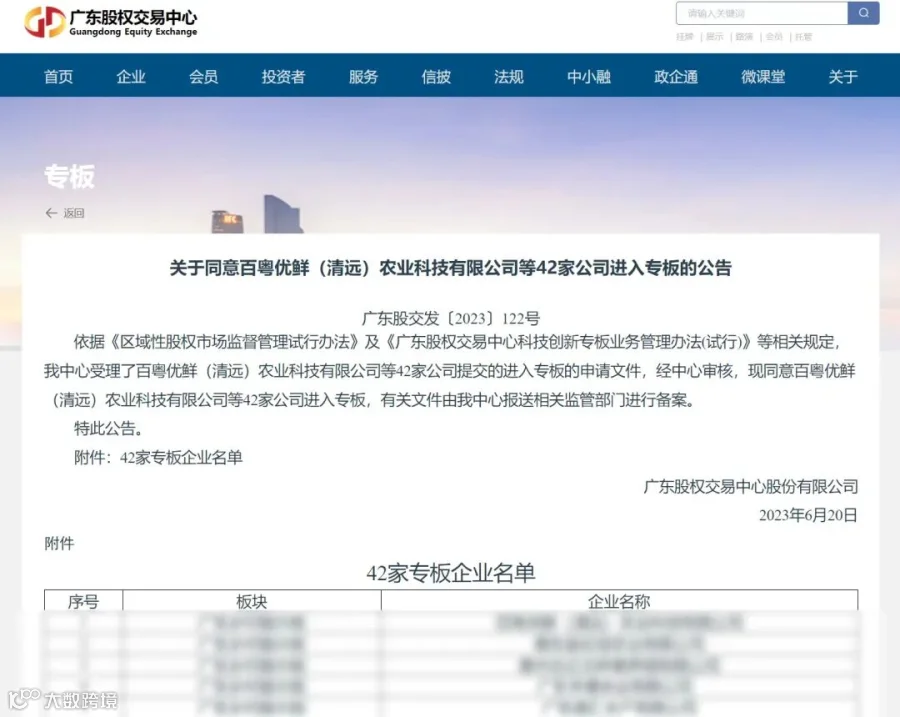
Task: Click the back arrow next to 返回
Action: pos(51,213)
